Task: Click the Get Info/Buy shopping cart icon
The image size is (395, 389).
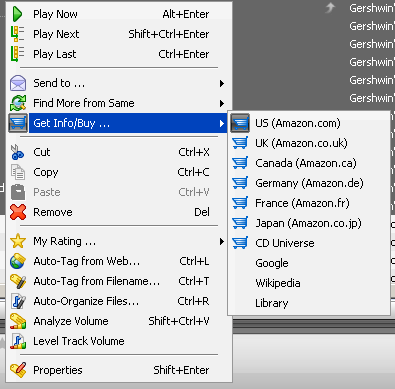Action: pos(18,123)
